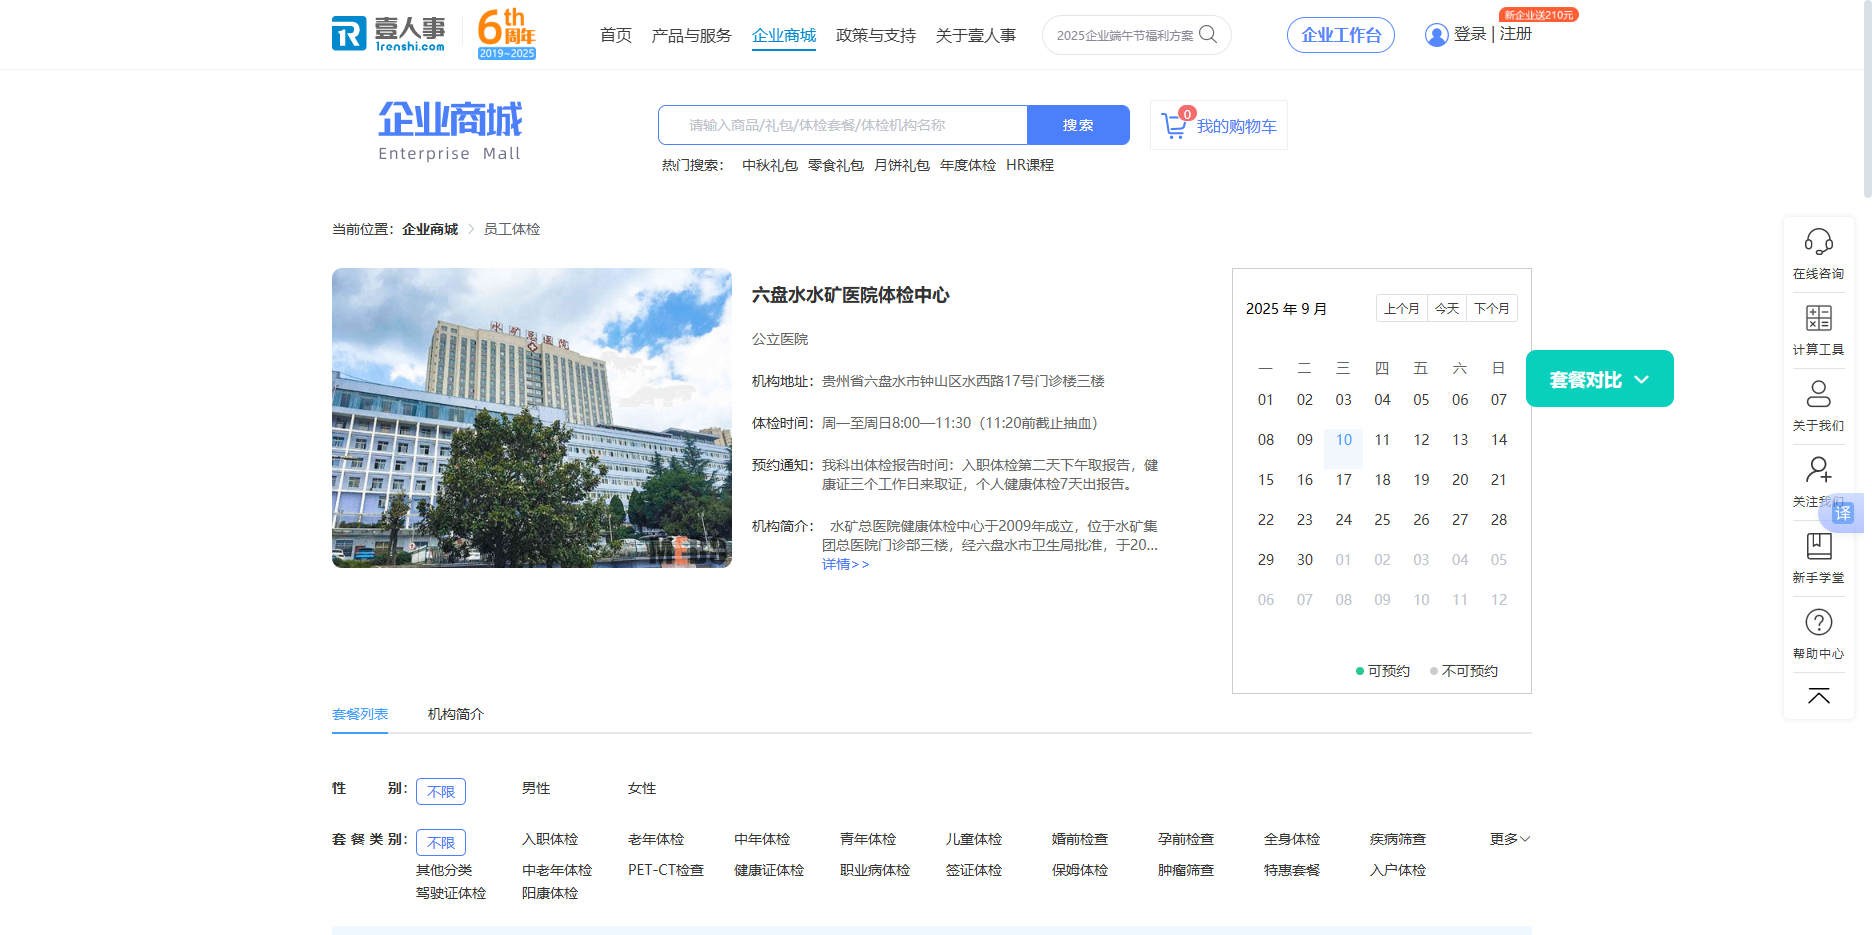The height and width of the screenshot is (935, 1872).
Task: Open 首页 in the navigation bar
Action: (616, 36)
